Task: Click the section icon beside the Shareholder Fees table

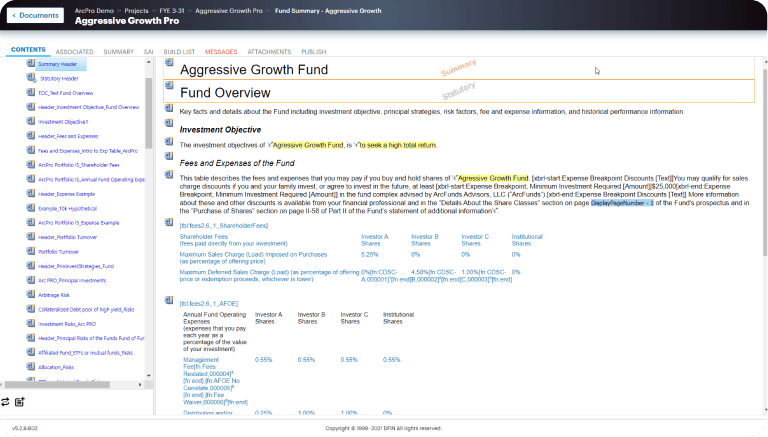Action: pos(169,222)
